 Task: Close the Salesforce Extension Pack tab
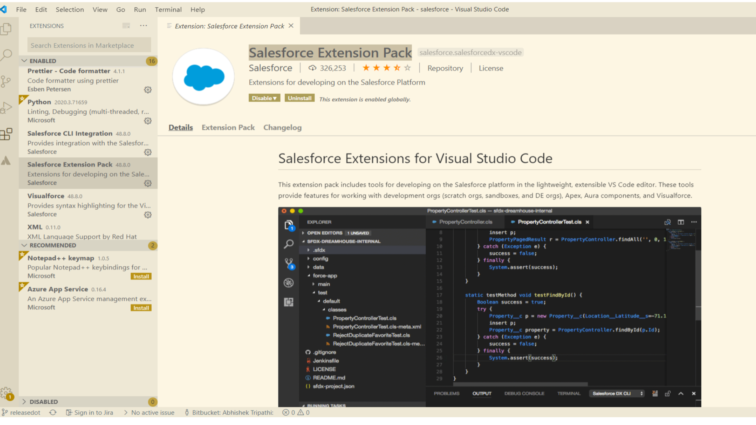[x=291, y=26]
